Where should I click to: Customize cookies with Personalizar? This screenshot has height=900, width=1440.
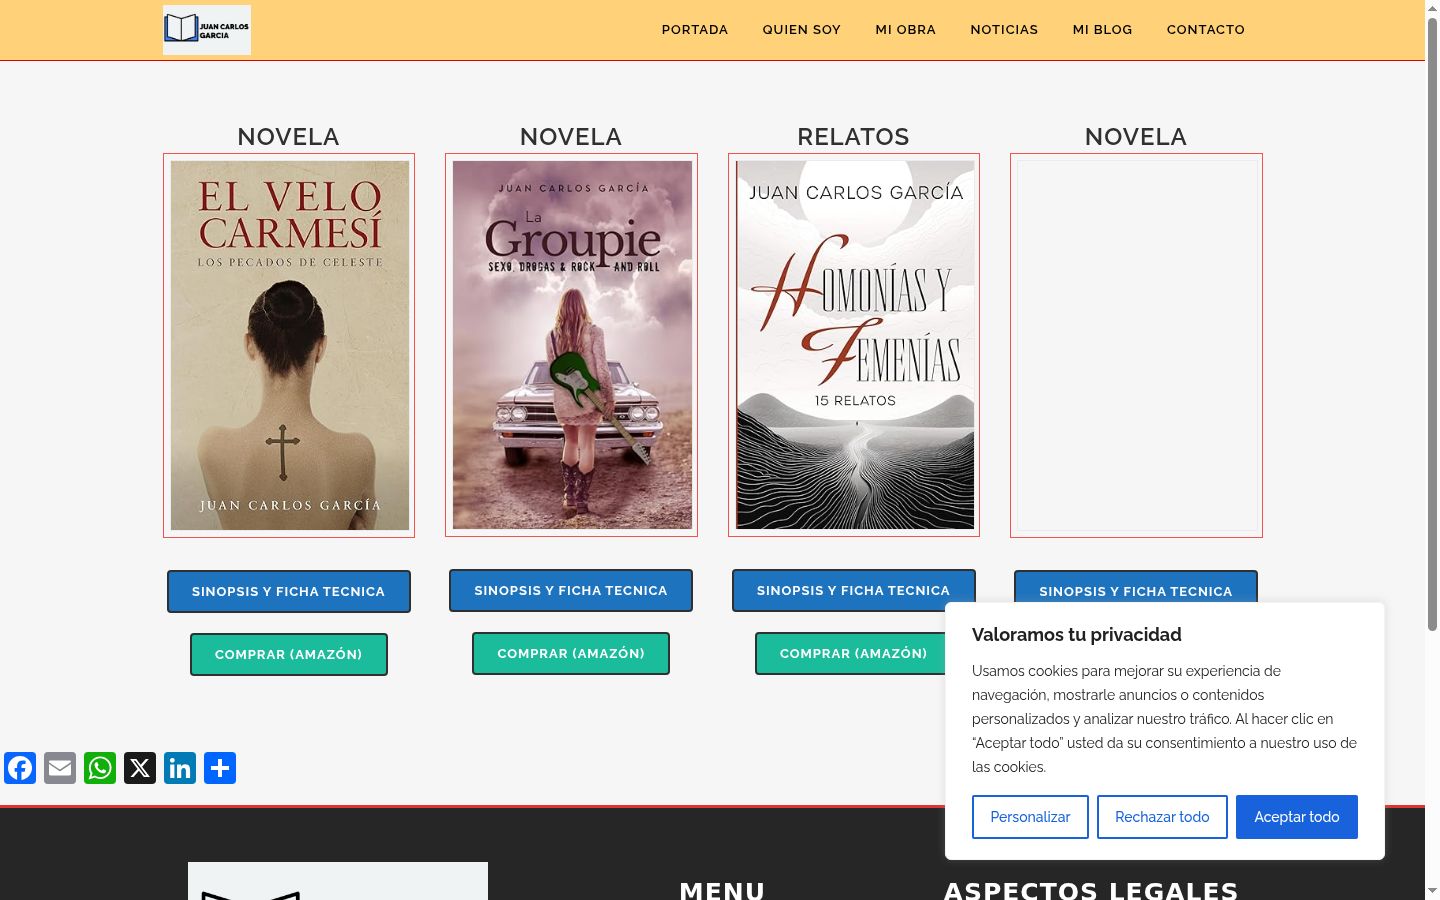[x=1030, y=817]
